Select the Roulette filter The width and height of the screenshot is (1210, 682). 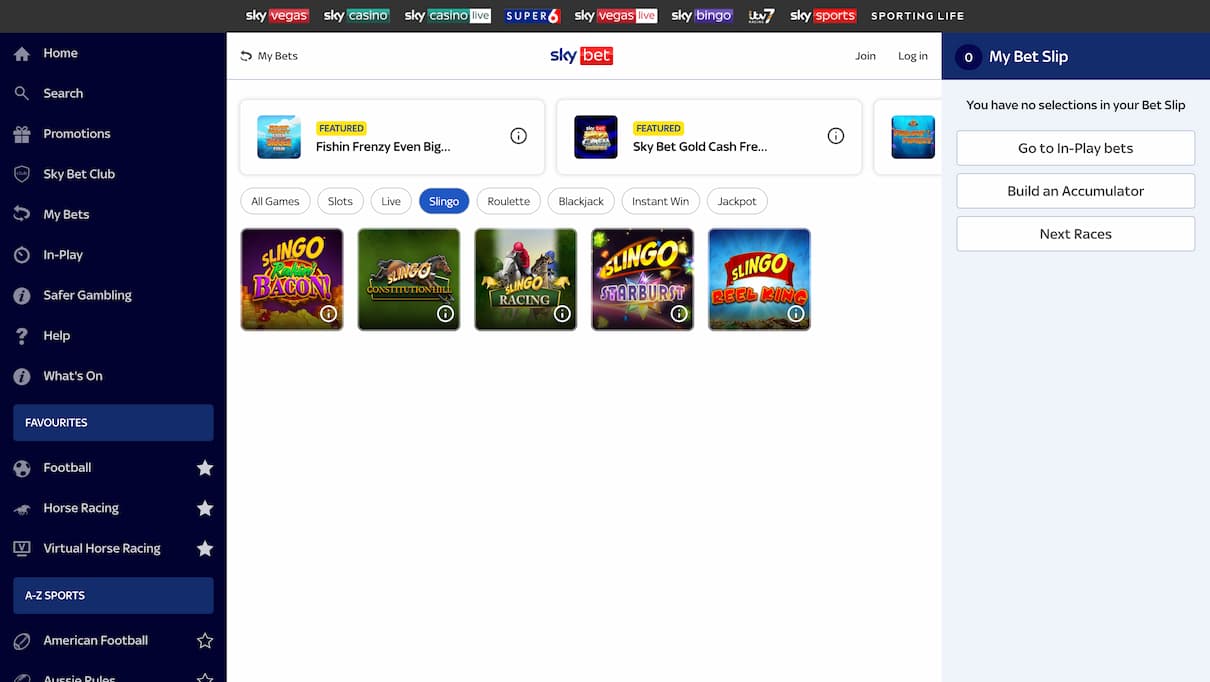[x=509, y=201]
